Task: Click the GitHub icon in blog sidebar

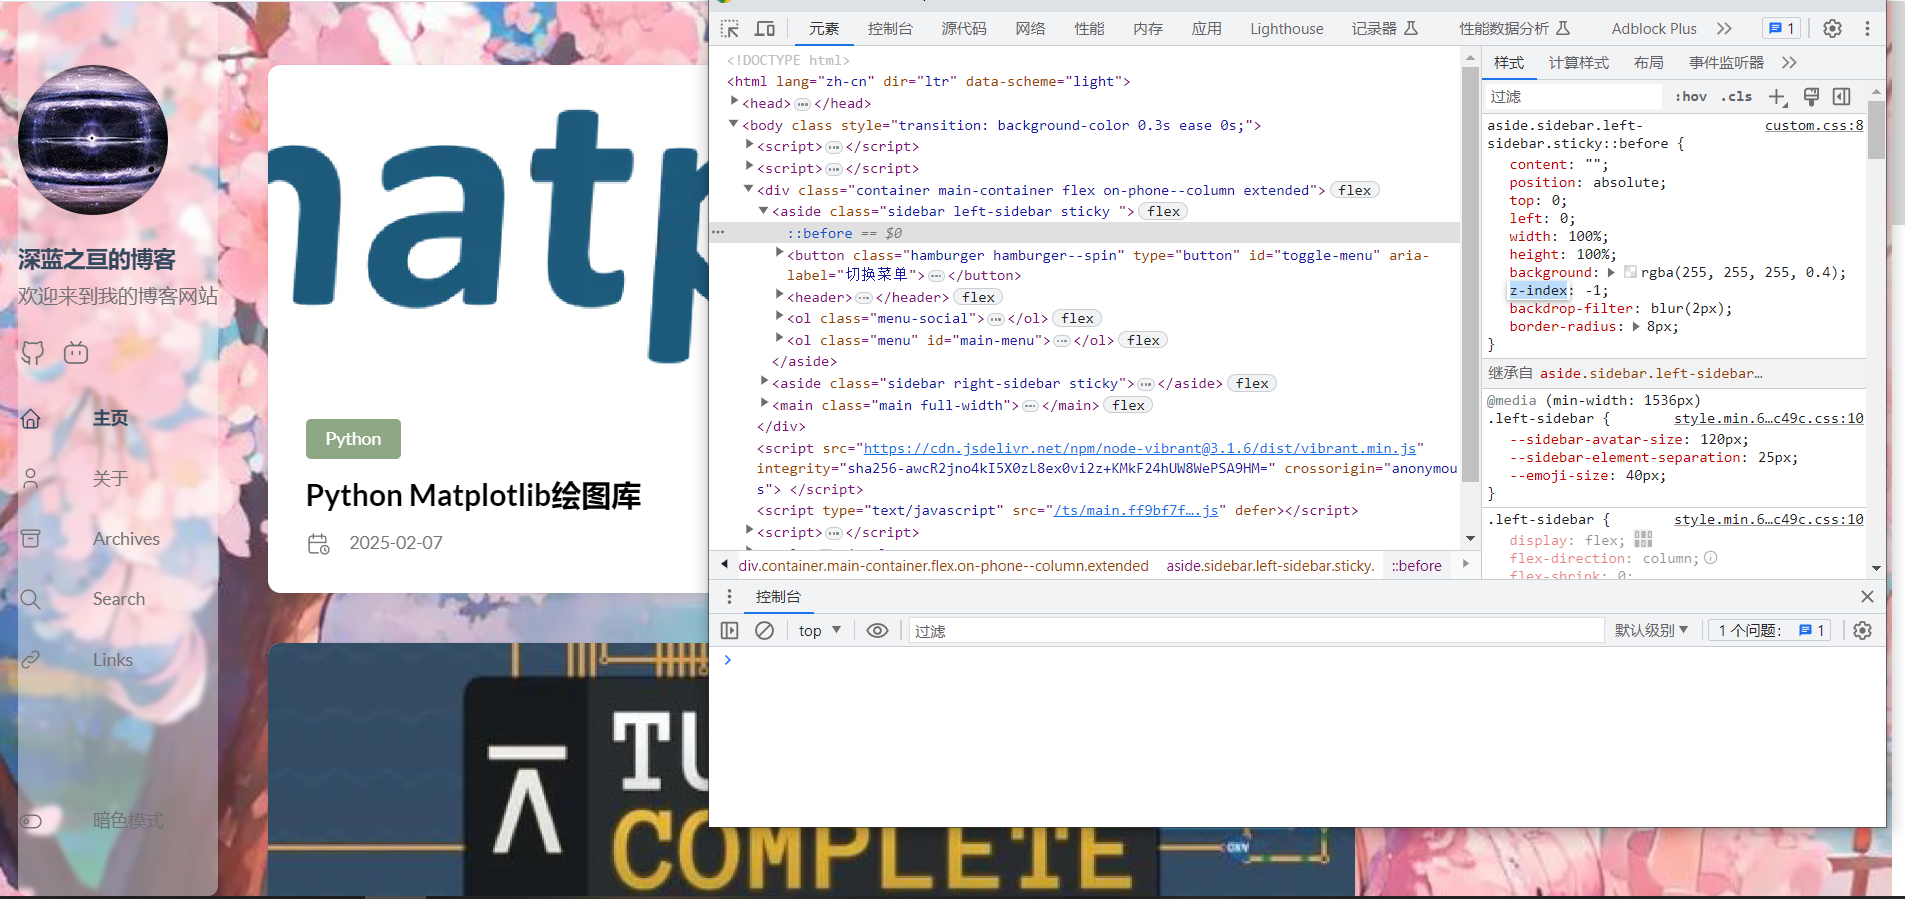Action: pyautogui.click(x=33, y=352)
